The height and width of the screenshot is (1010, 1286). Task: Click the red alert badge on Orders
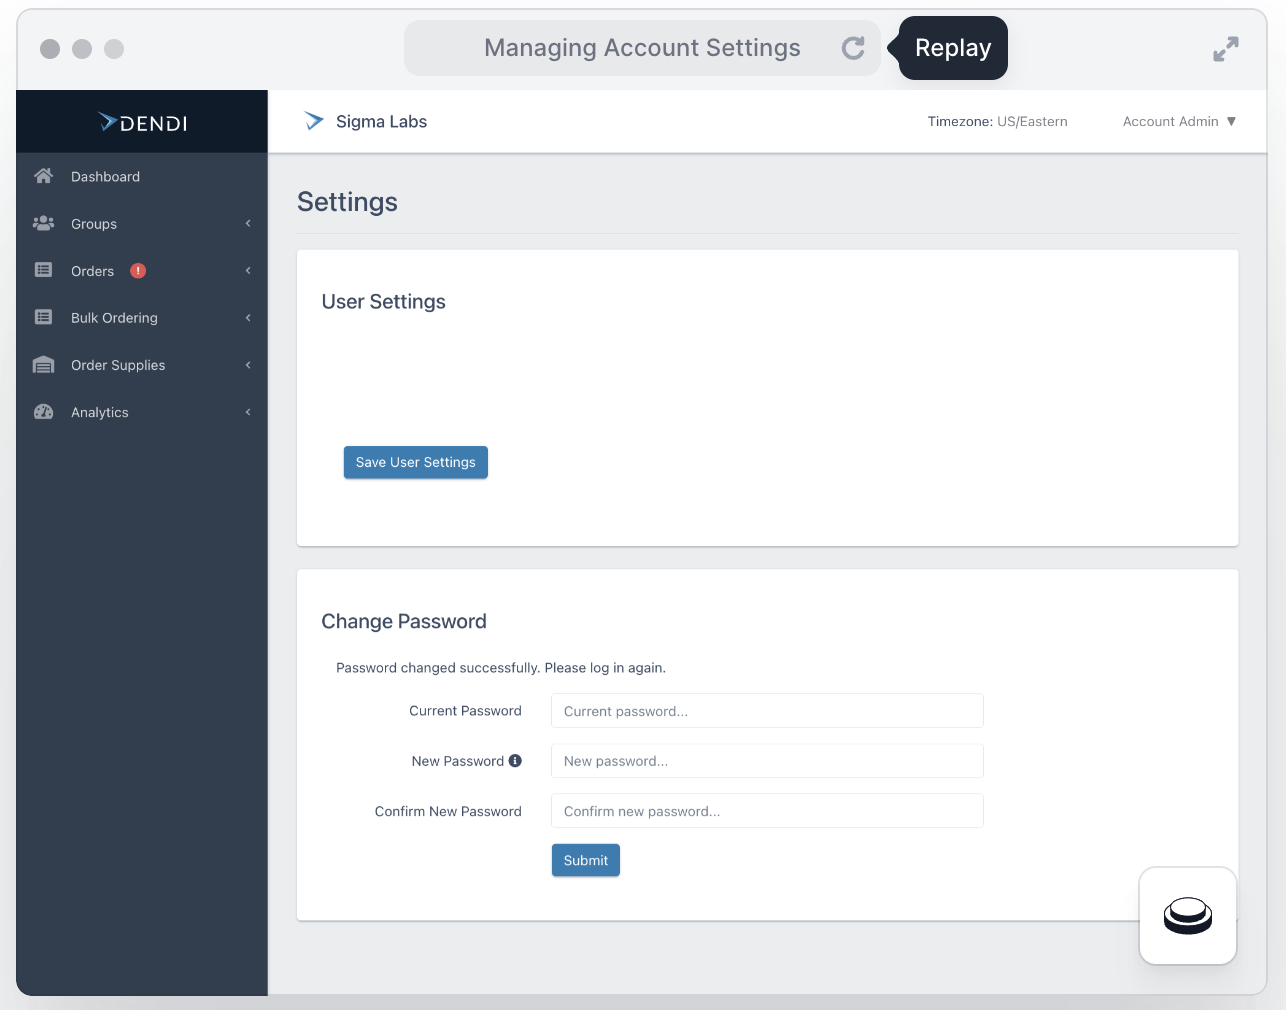(138, 271)
